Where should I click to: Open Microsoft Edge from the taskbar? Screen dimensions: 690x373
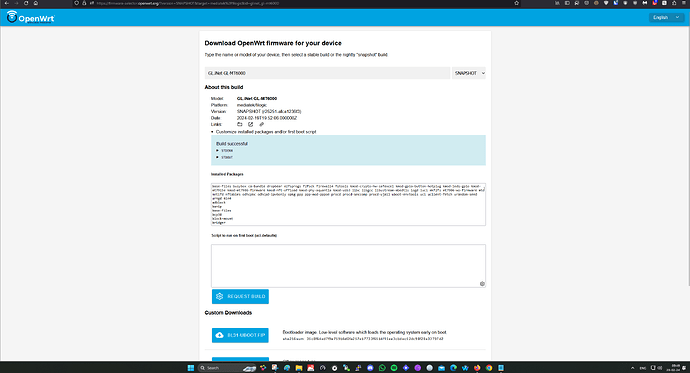[x=453, y=368]
